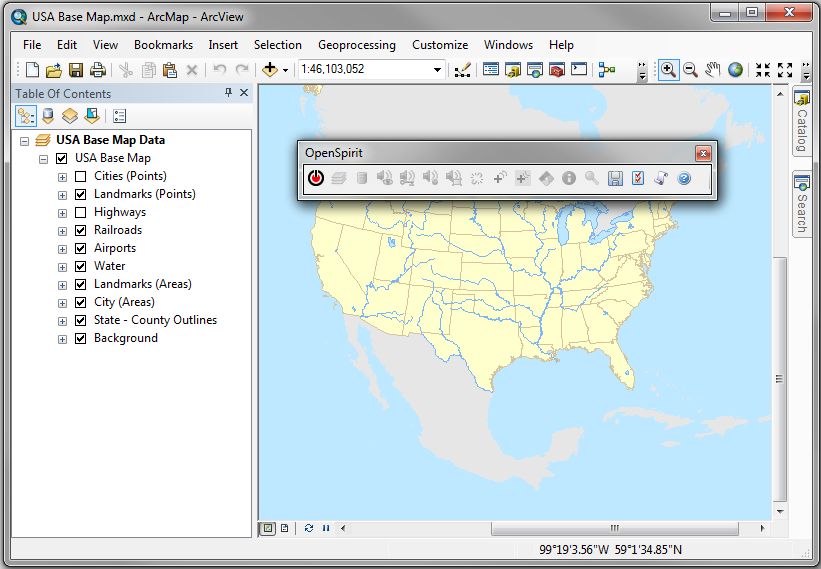Expand the Railroads layer node
821x569 pixels.
pyautogui.click(x=62, y=231)
